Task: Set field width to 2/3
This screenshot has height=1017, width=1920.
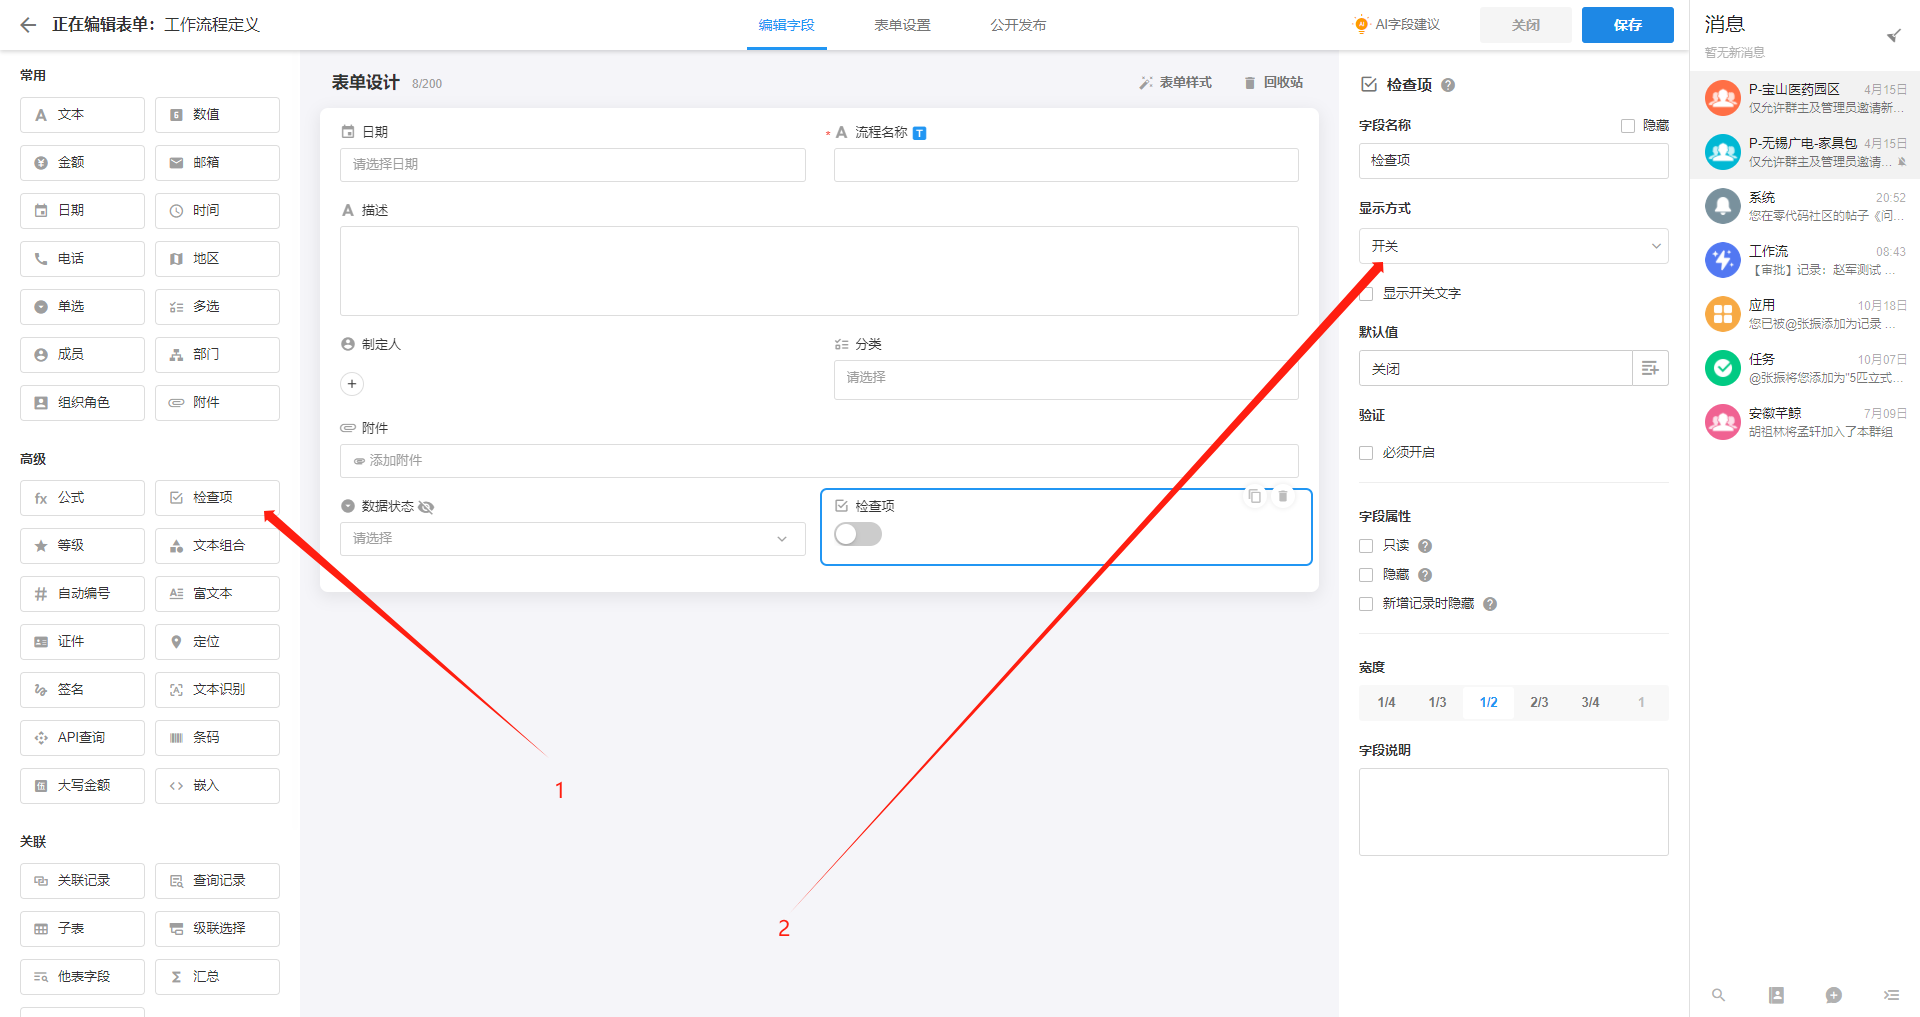Action: point(1539,702)
